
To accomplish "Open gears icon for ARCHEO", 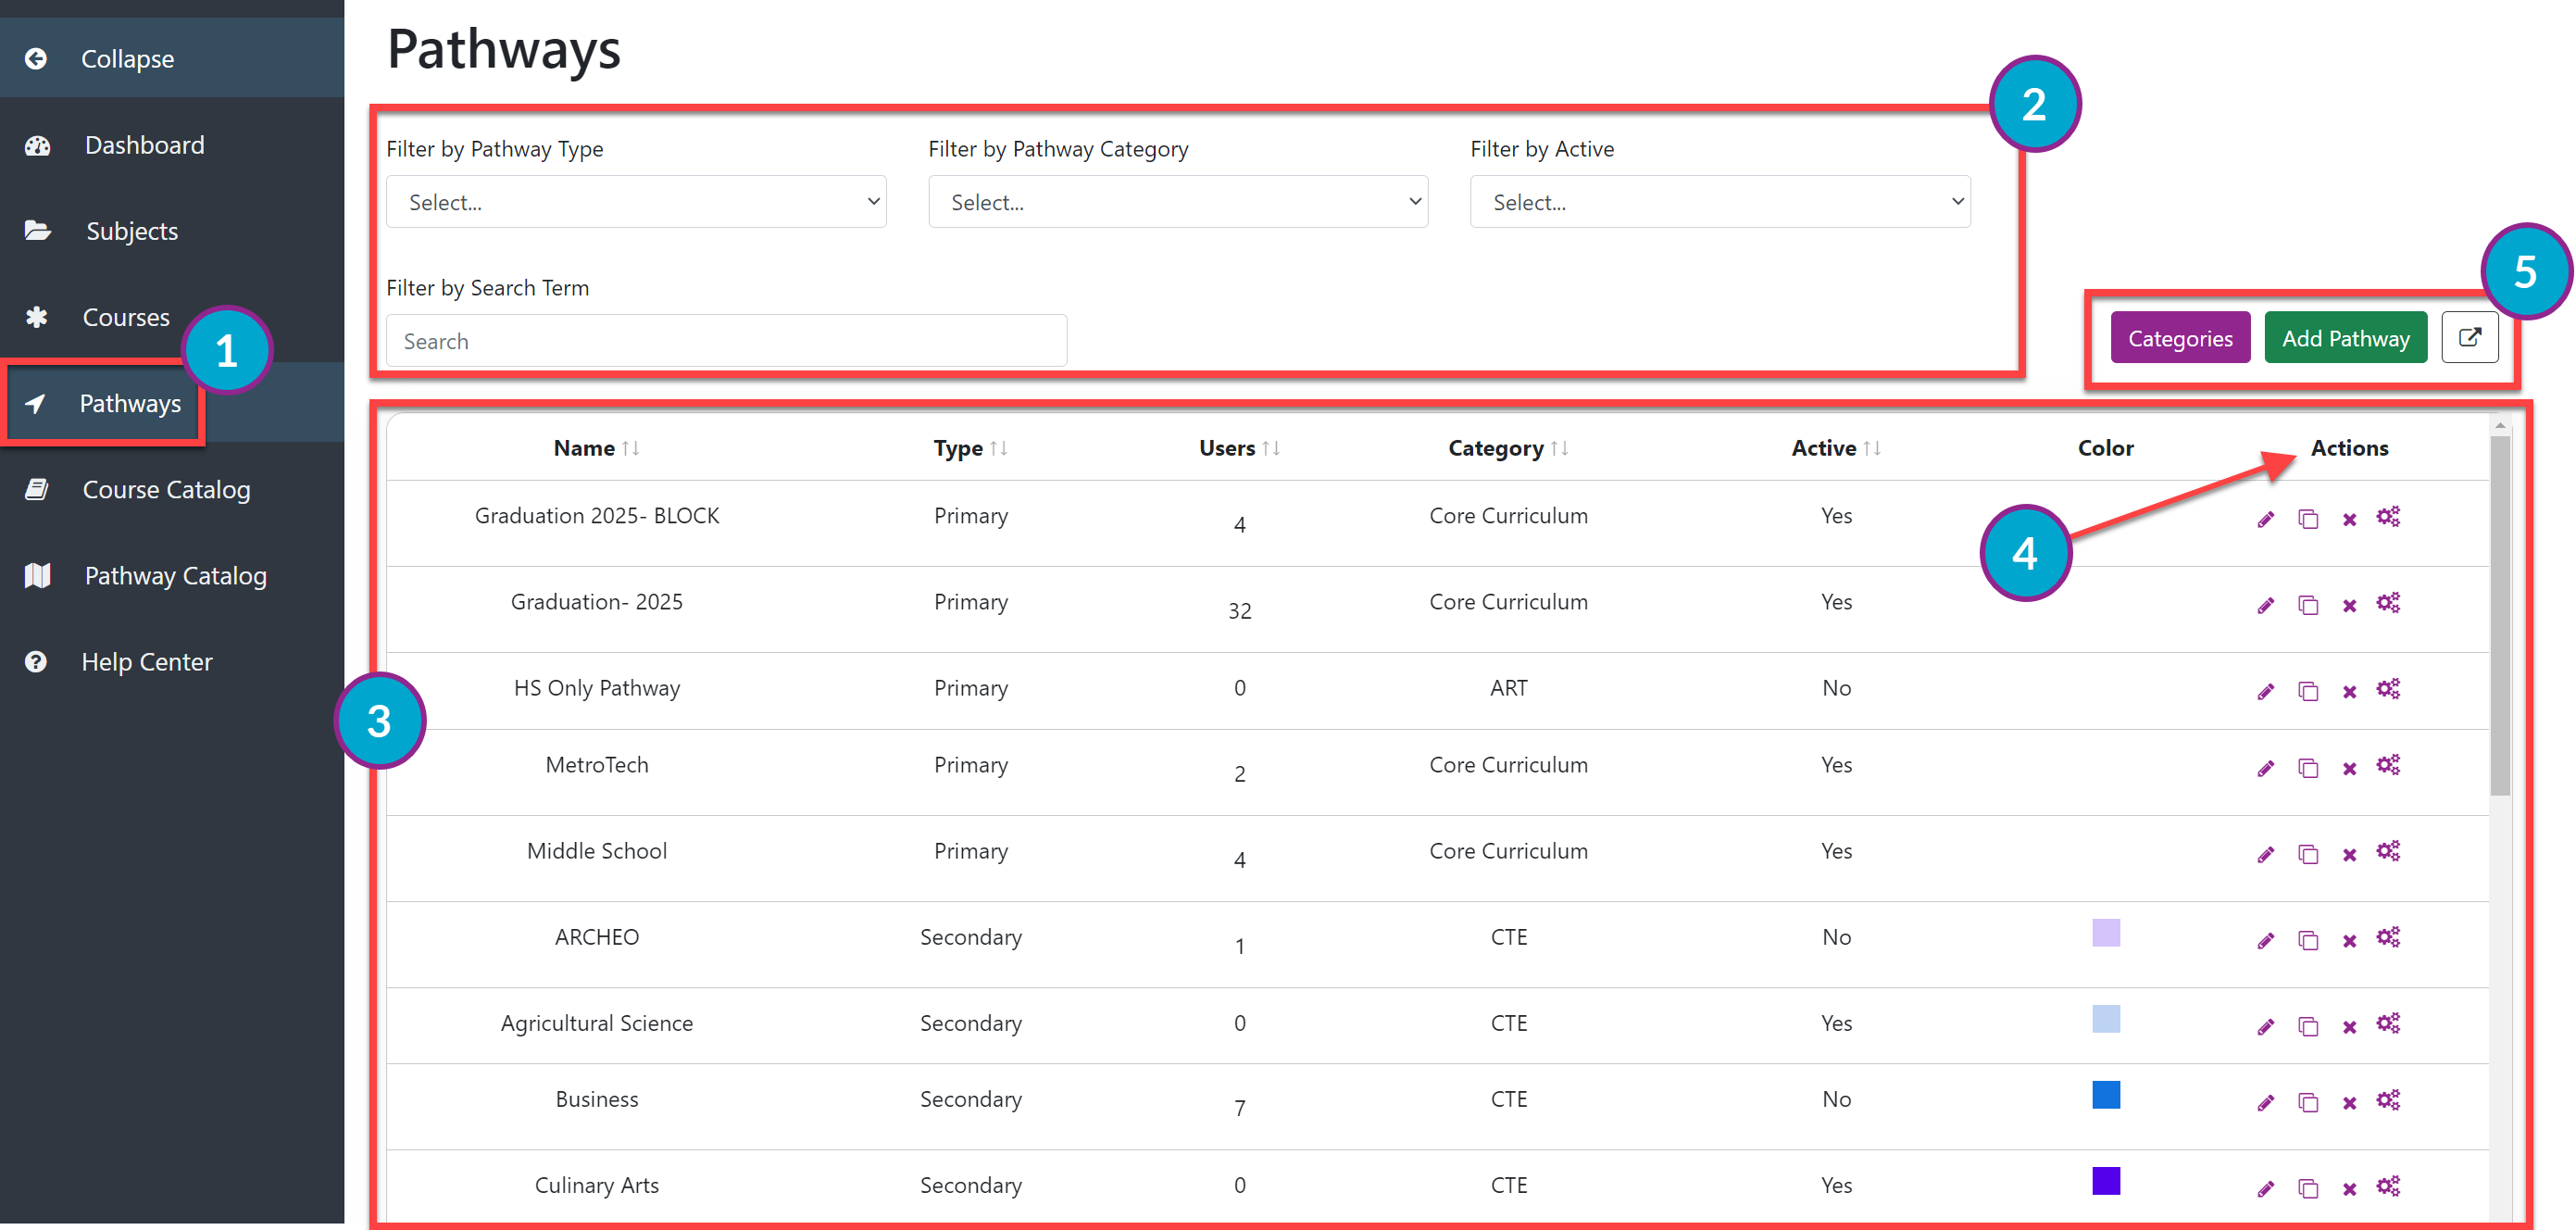I will pos(2388,938).
